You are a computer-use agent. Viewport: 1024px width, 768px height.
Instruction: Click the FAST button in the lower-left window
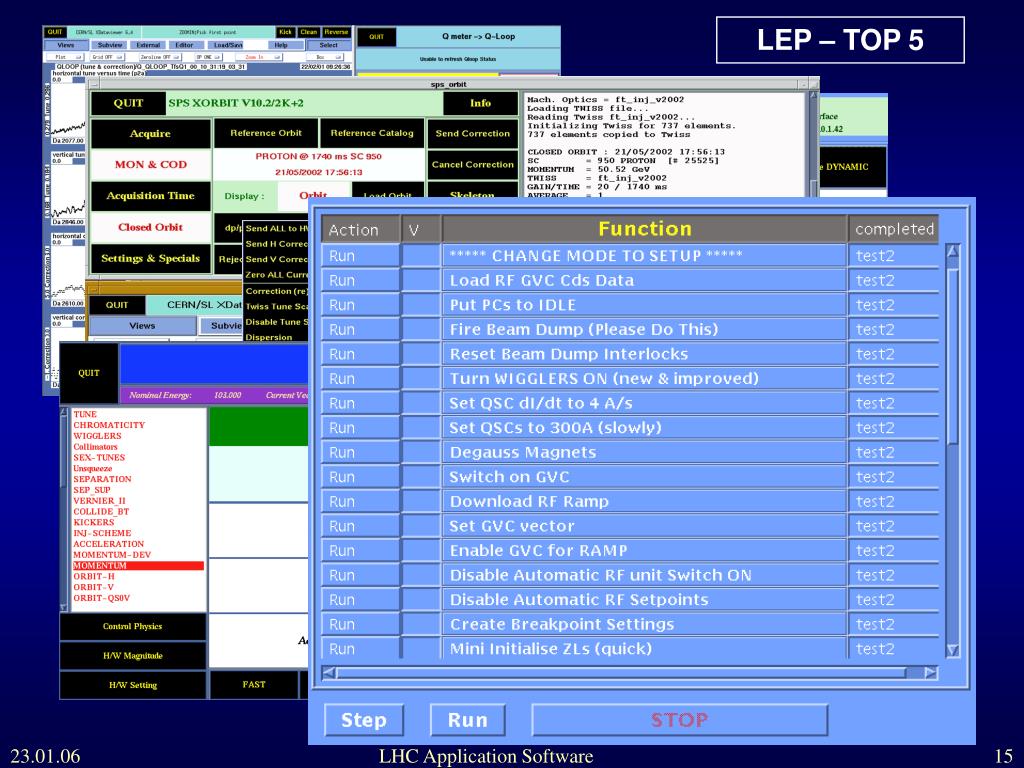tap(254, 685)
